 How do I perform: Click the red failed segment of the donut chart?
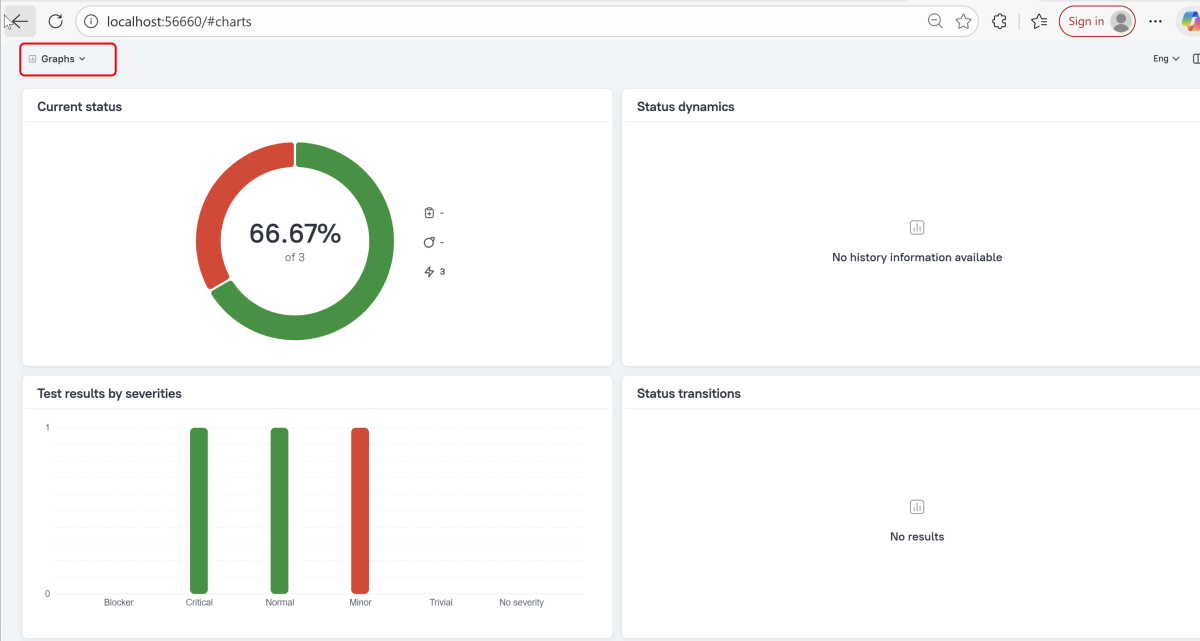(x=220, y=200)
